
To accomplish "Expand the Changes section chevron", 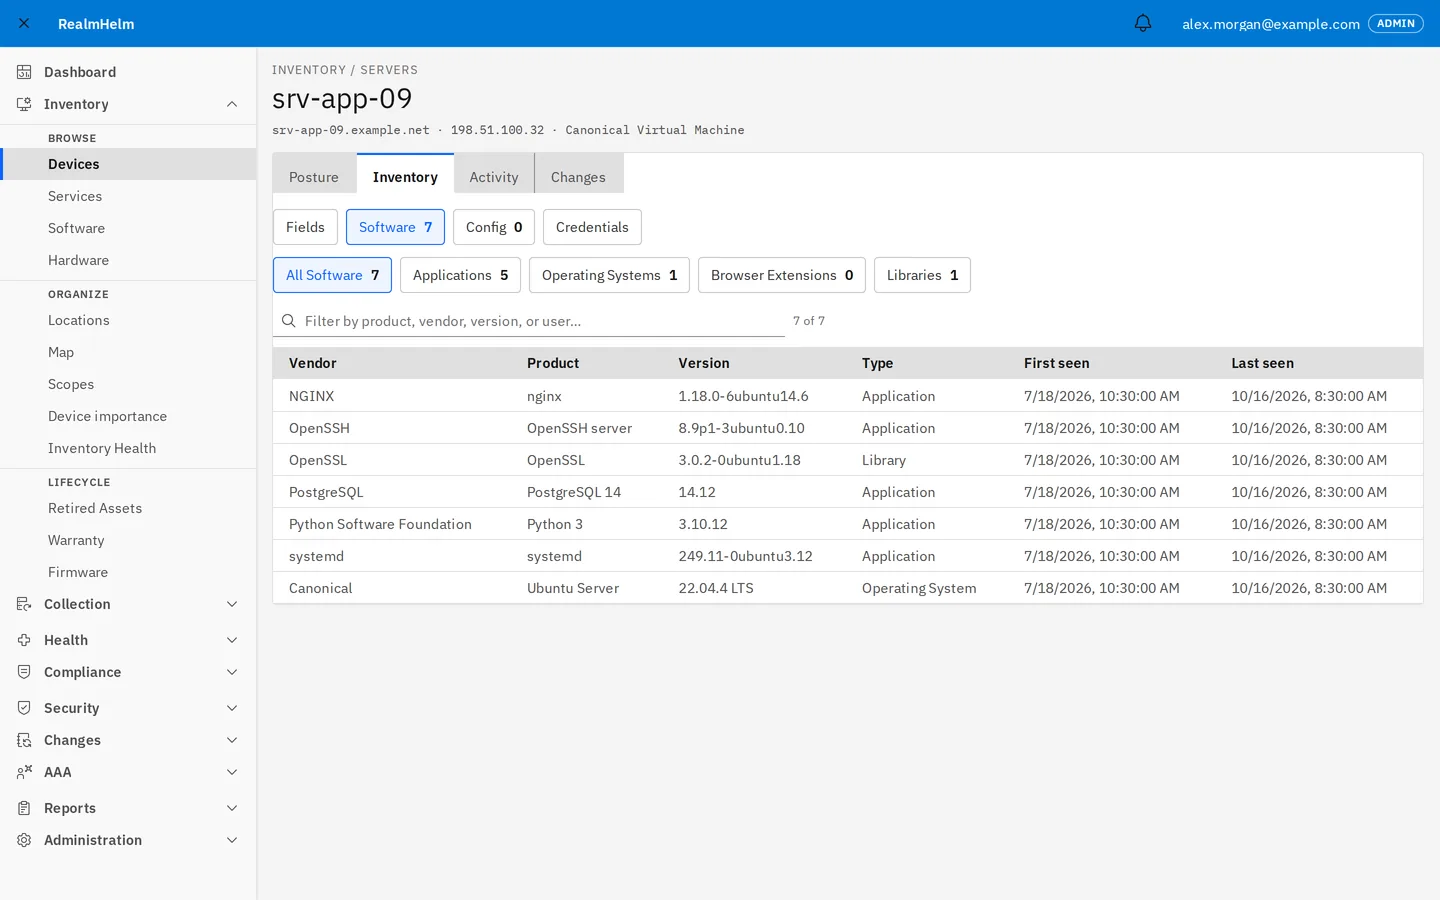I will [232, 740].
